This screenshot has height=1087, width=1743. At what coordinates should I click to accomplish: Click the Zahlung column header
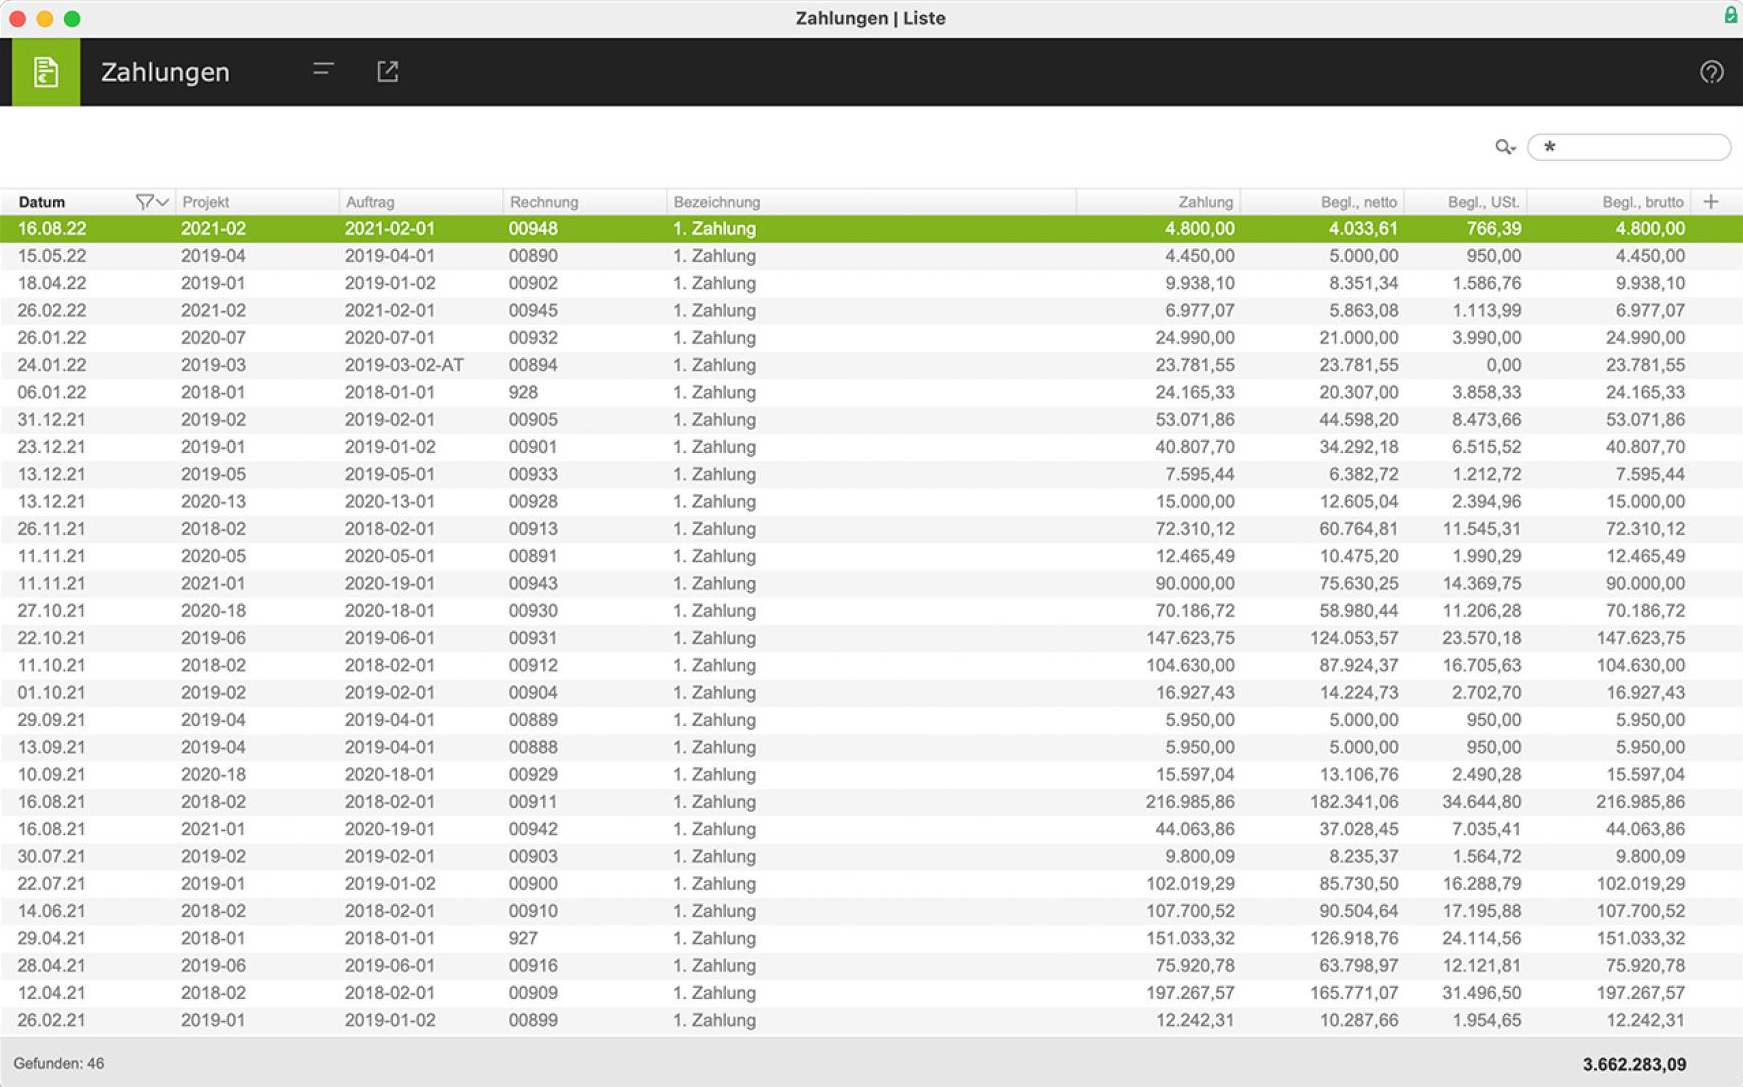(x=1204, y=202)
